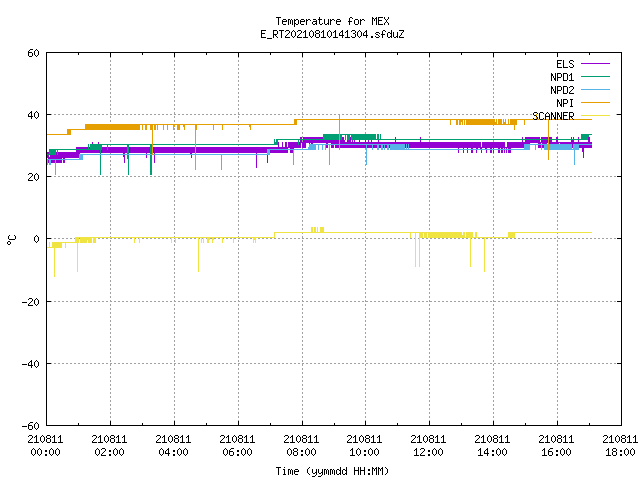Click the x-axis tick label 02:00
Viewport: 640px width, 480px height.
point(109,452)
